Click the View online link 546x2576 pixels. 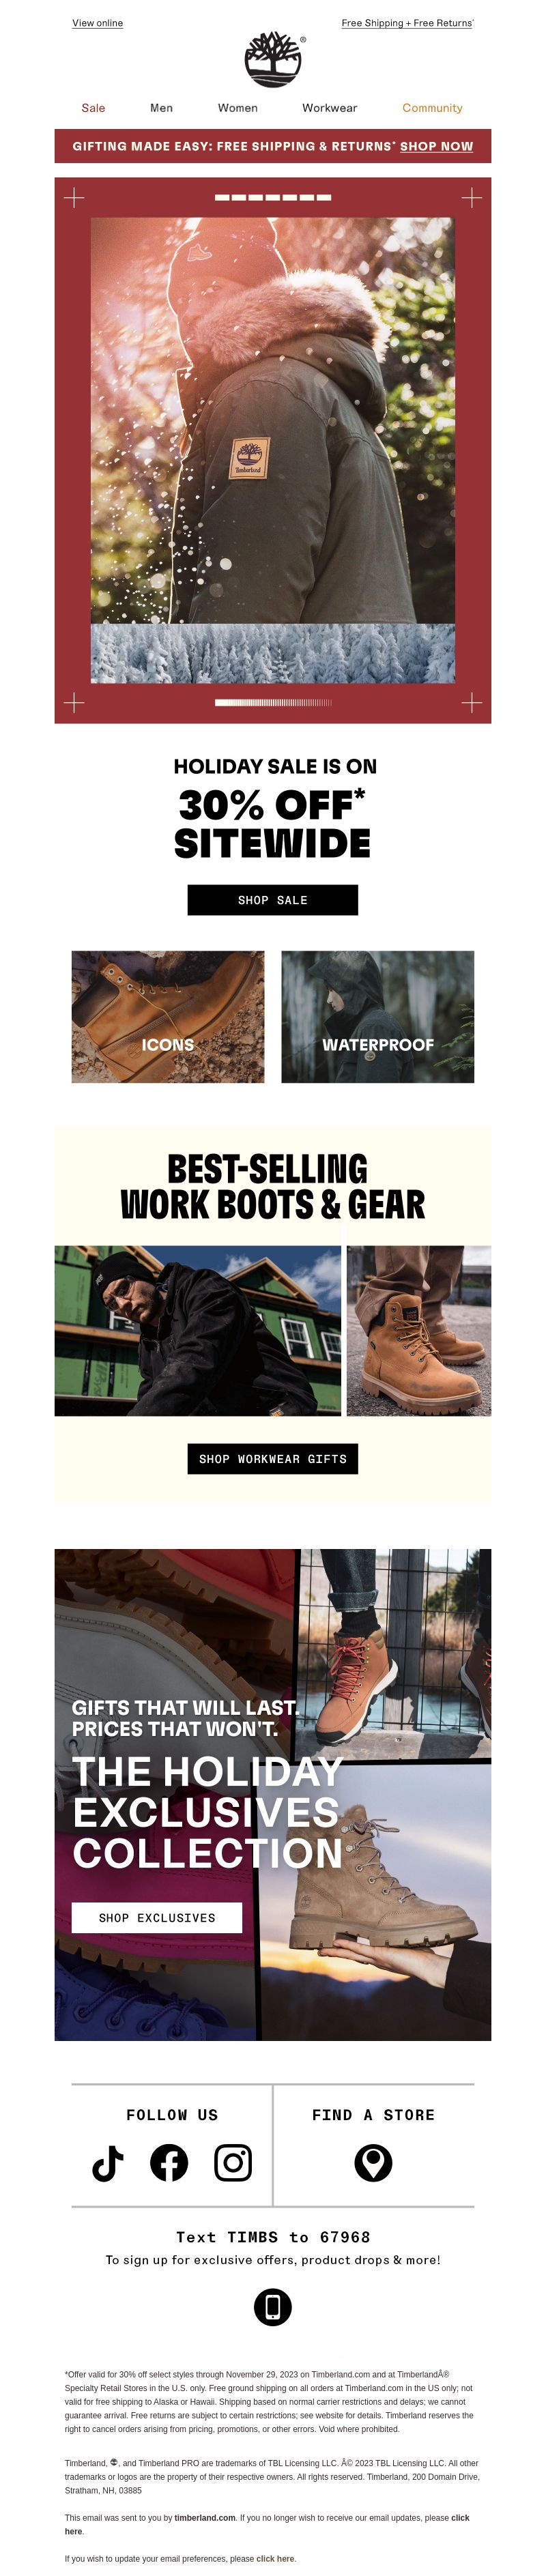click(97, 23)
